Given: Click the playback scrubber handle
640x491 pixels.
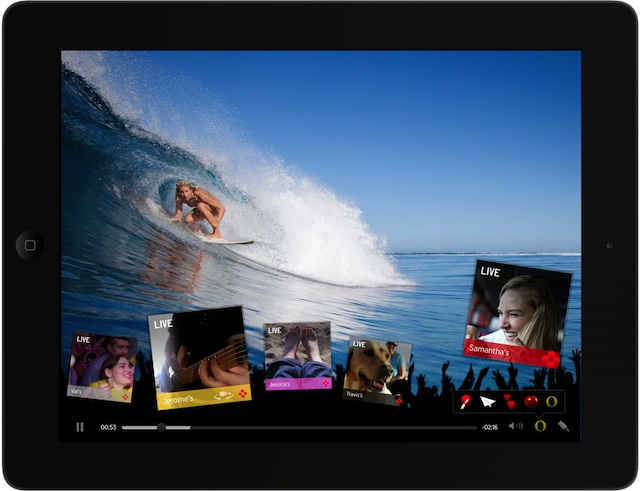Looking at the screenshot, I should [x=161, y=427].
